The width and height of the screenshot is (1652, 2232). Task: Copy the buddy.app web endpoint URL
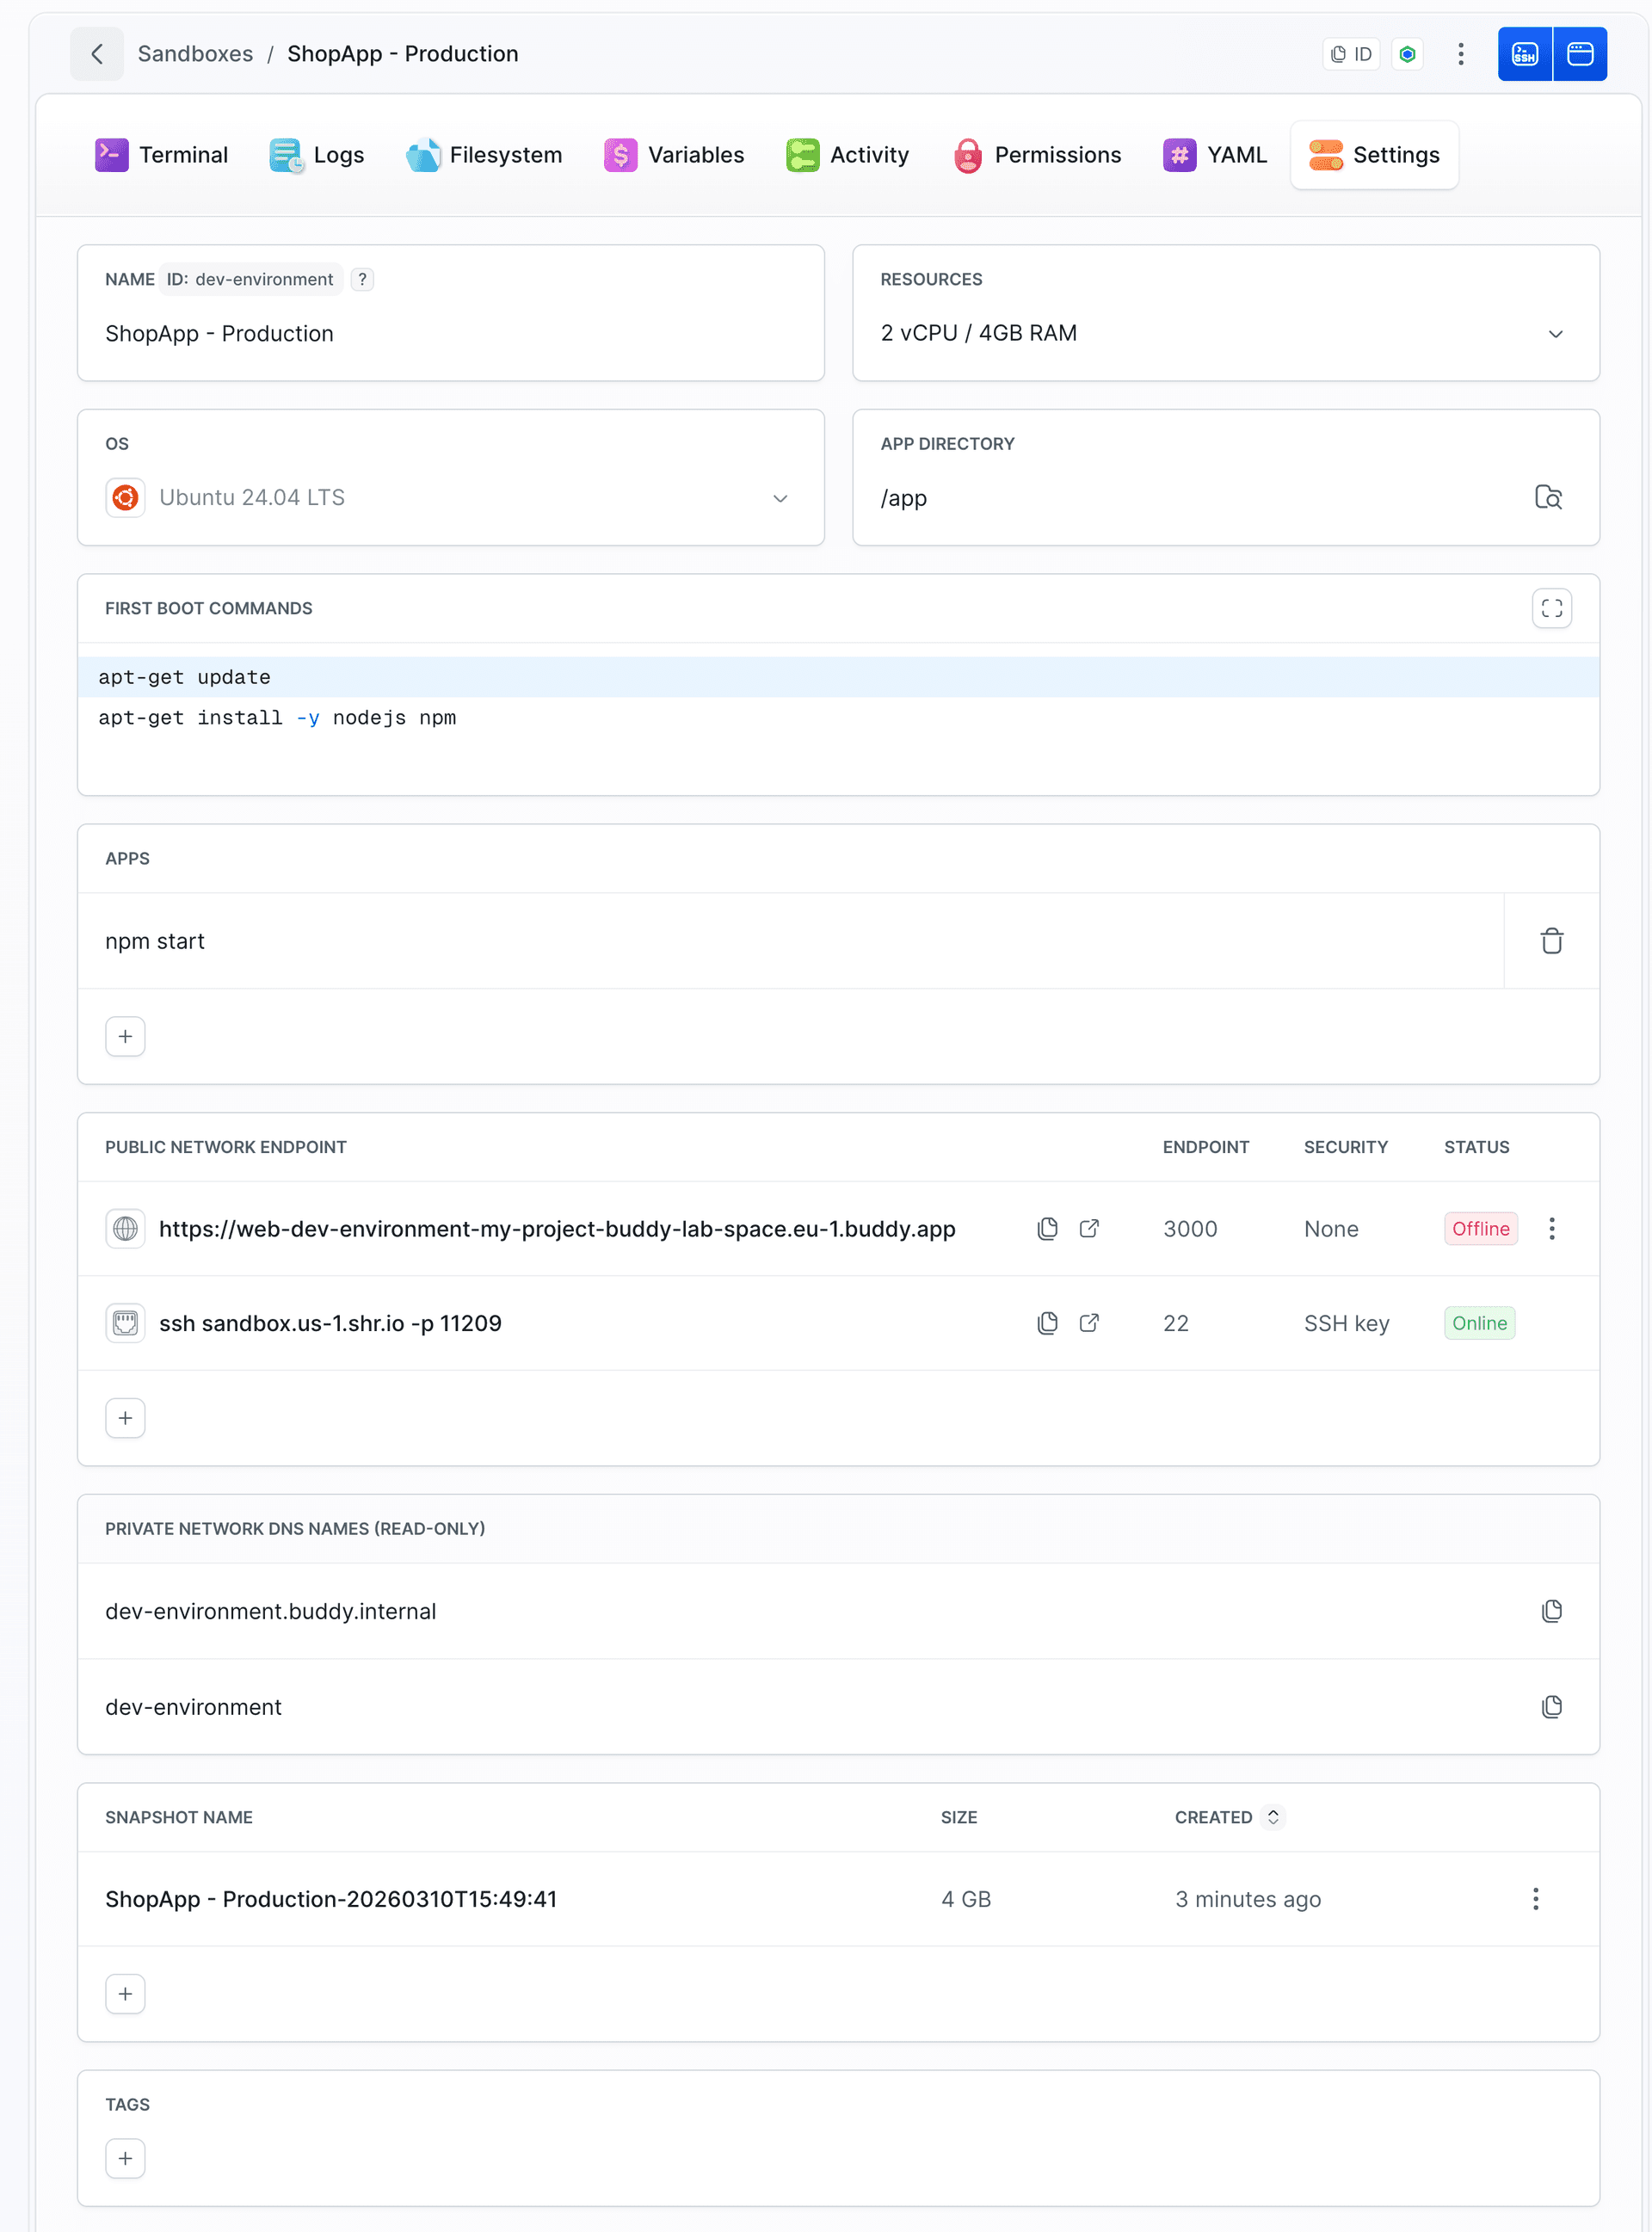(x=1047, y=1228)
